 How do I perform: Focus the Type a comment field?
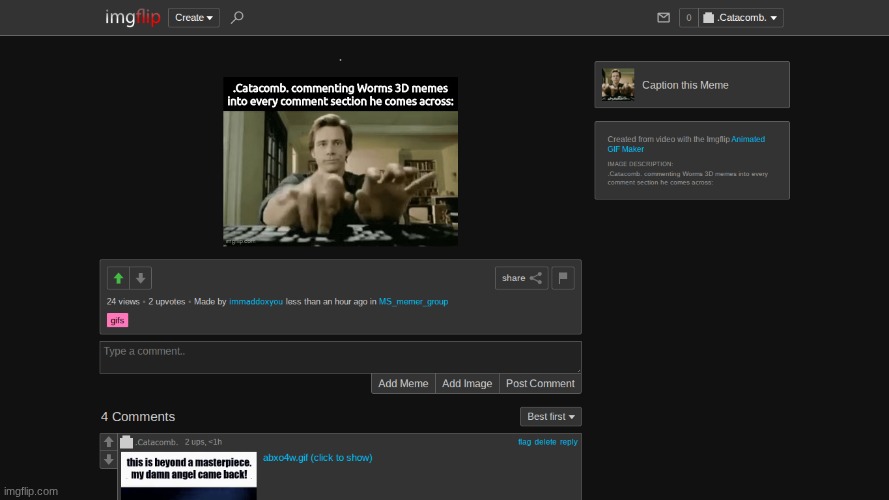pos(340,357)
